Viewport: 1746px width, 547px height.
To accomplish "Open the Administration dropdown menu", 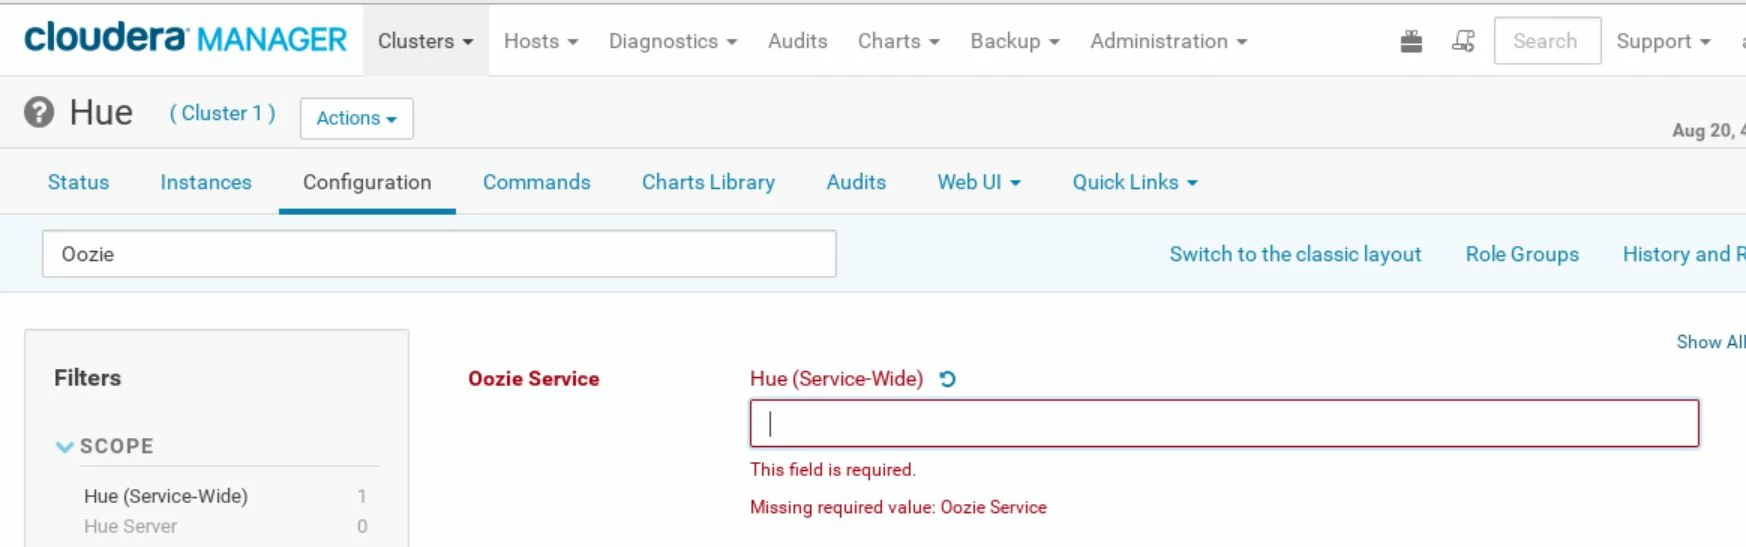I will (x=1169, y=41).
